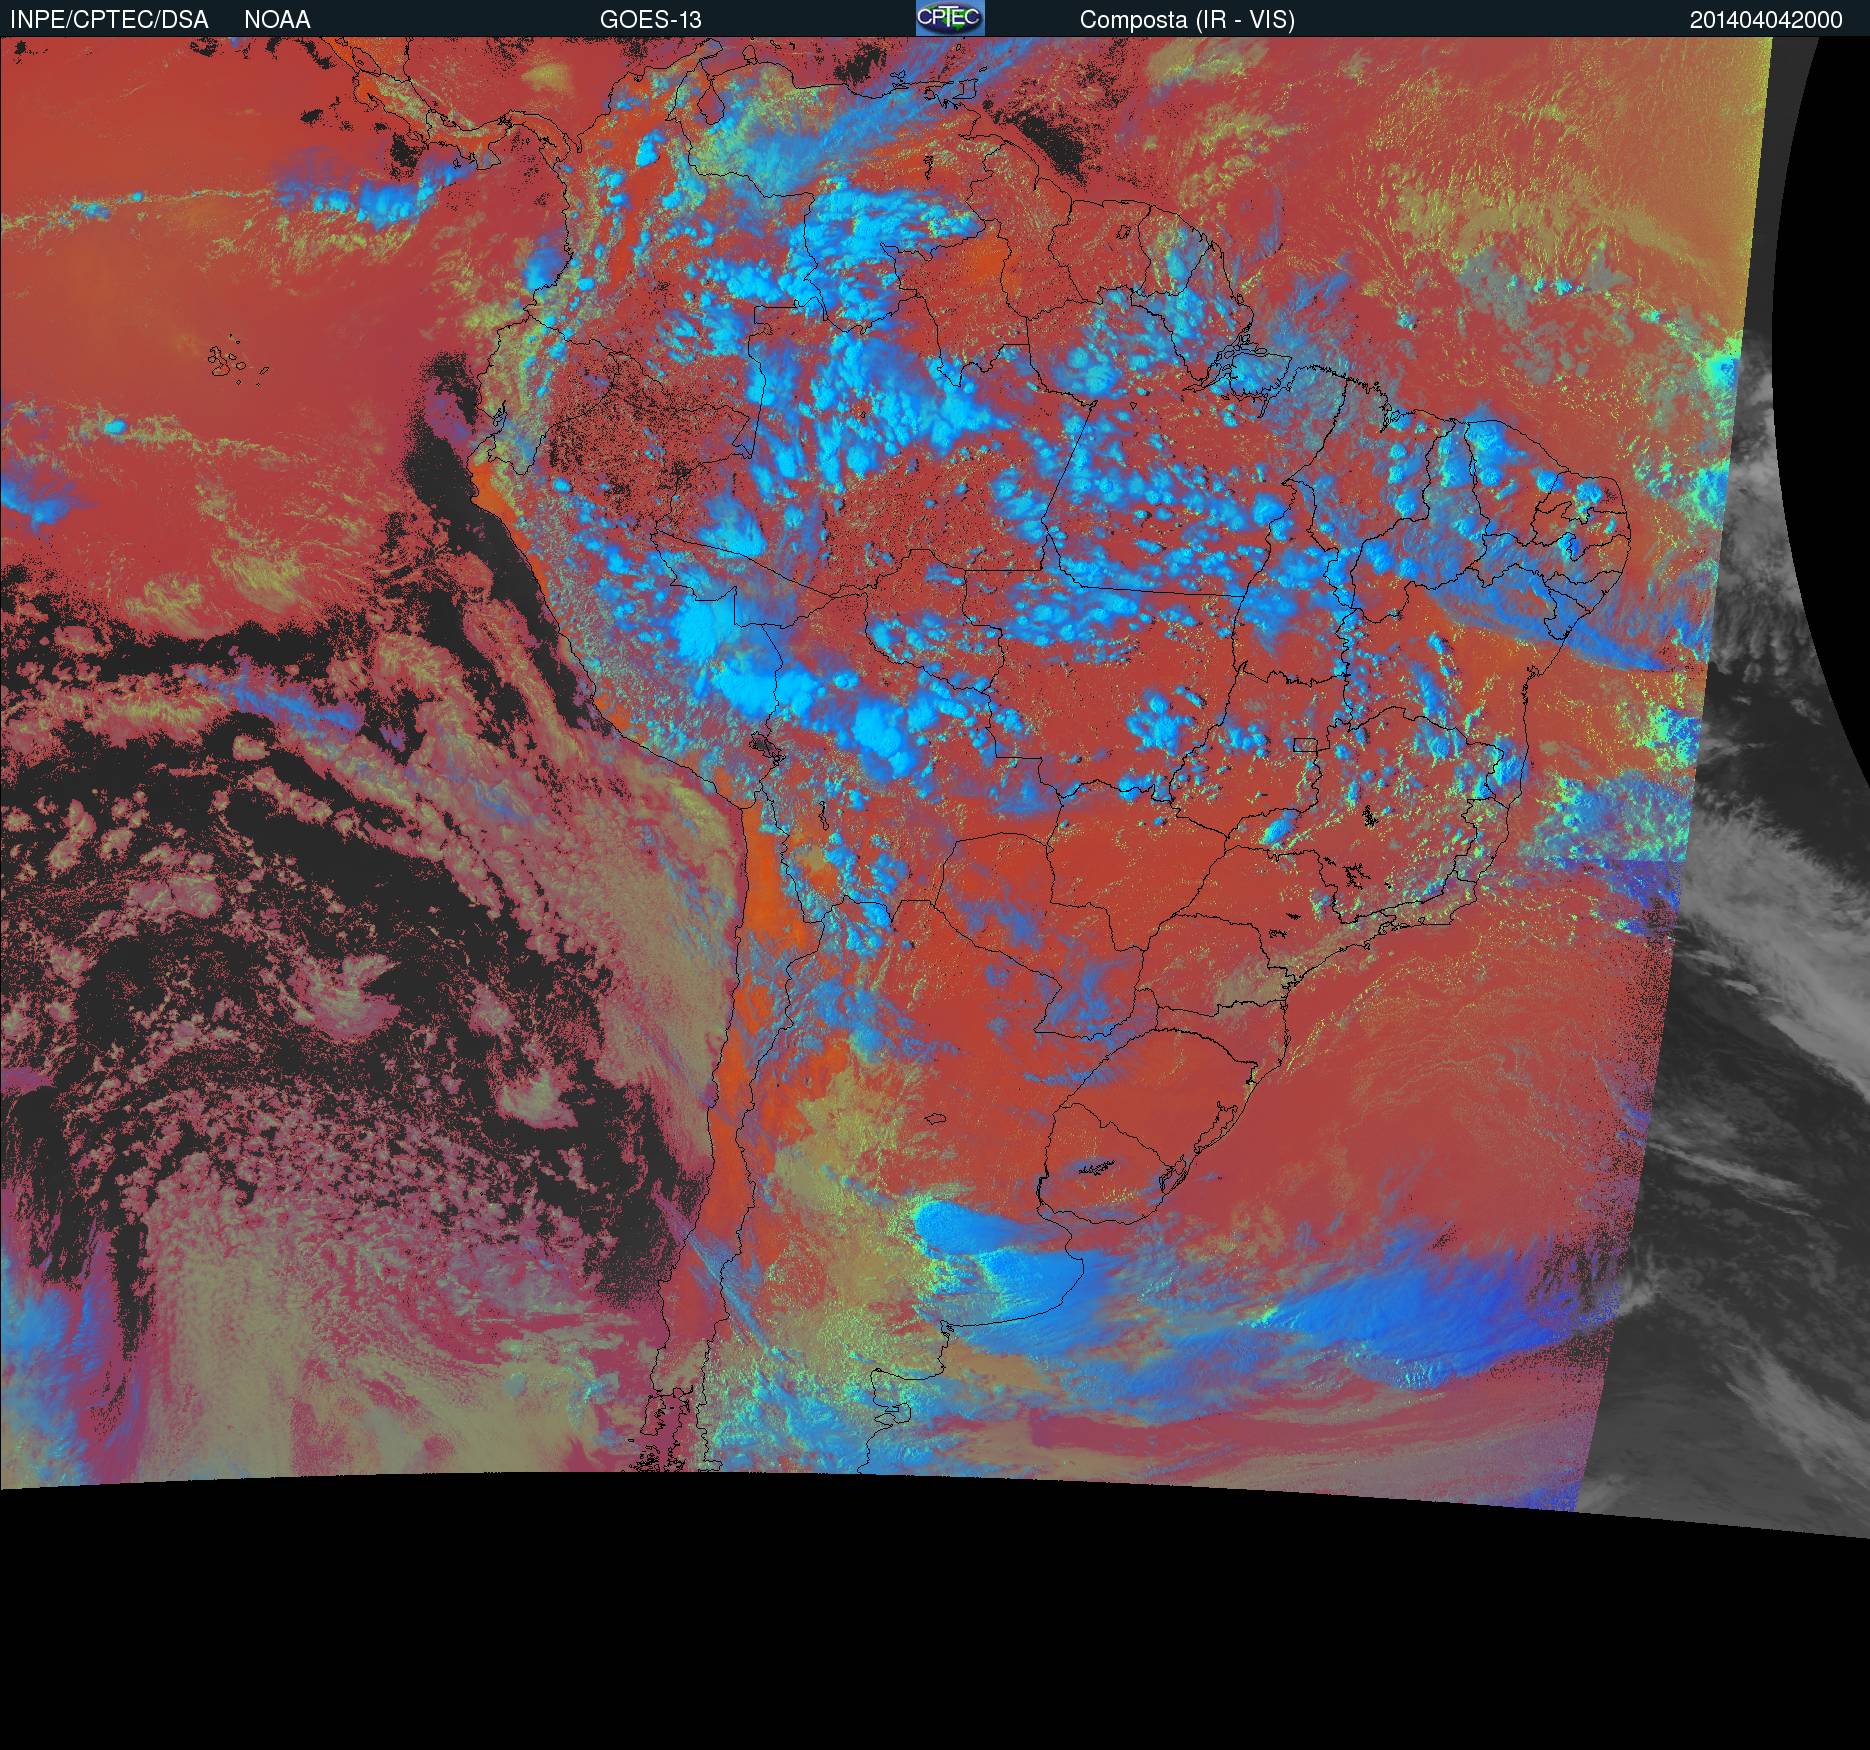Viewport: 1870px width, 1750px height.
Task: Click the Composta (IR - VIS) title
Action: click(1187, 20)
